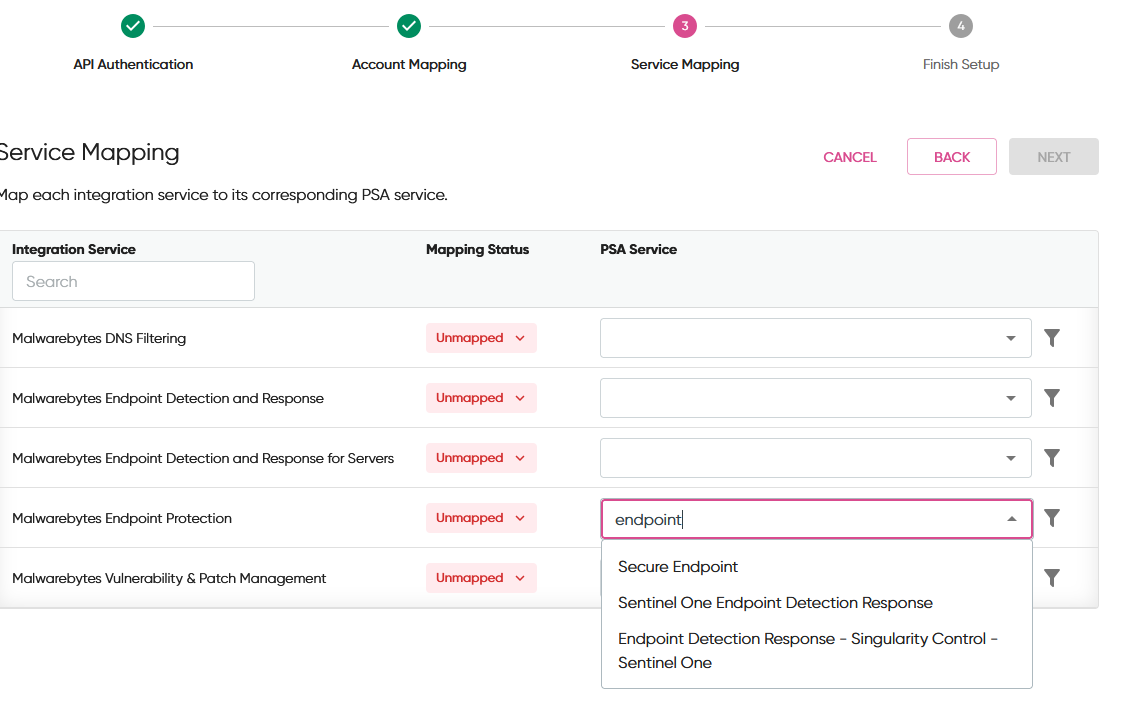Click filter icon for Endpoint Detection and Response row

coord(1051,398)
